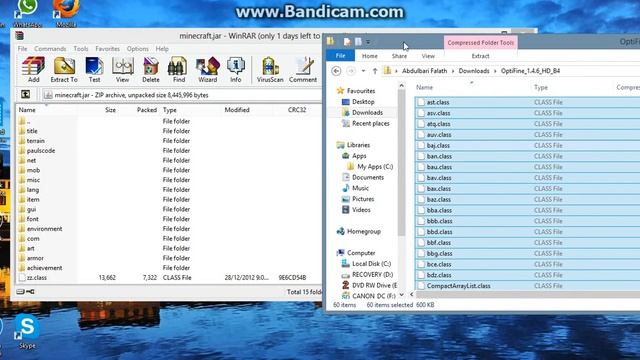Click Downloads in the address breadcrumb
The height and width of the screenshot is (360, 640).
473,71
